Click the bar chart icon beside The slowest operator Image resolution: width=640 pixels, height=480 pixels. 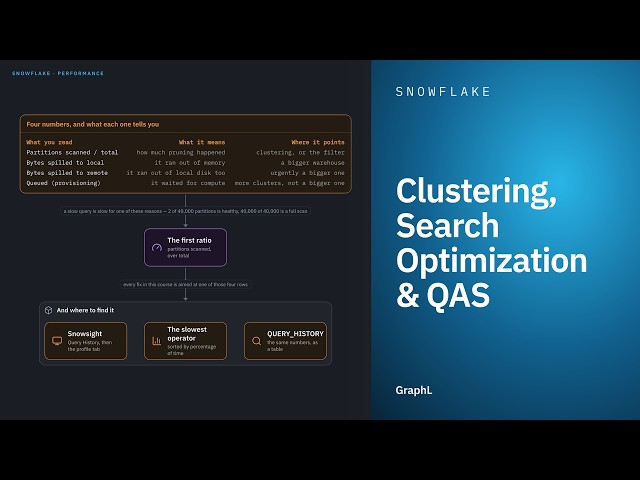coord(157,341)
